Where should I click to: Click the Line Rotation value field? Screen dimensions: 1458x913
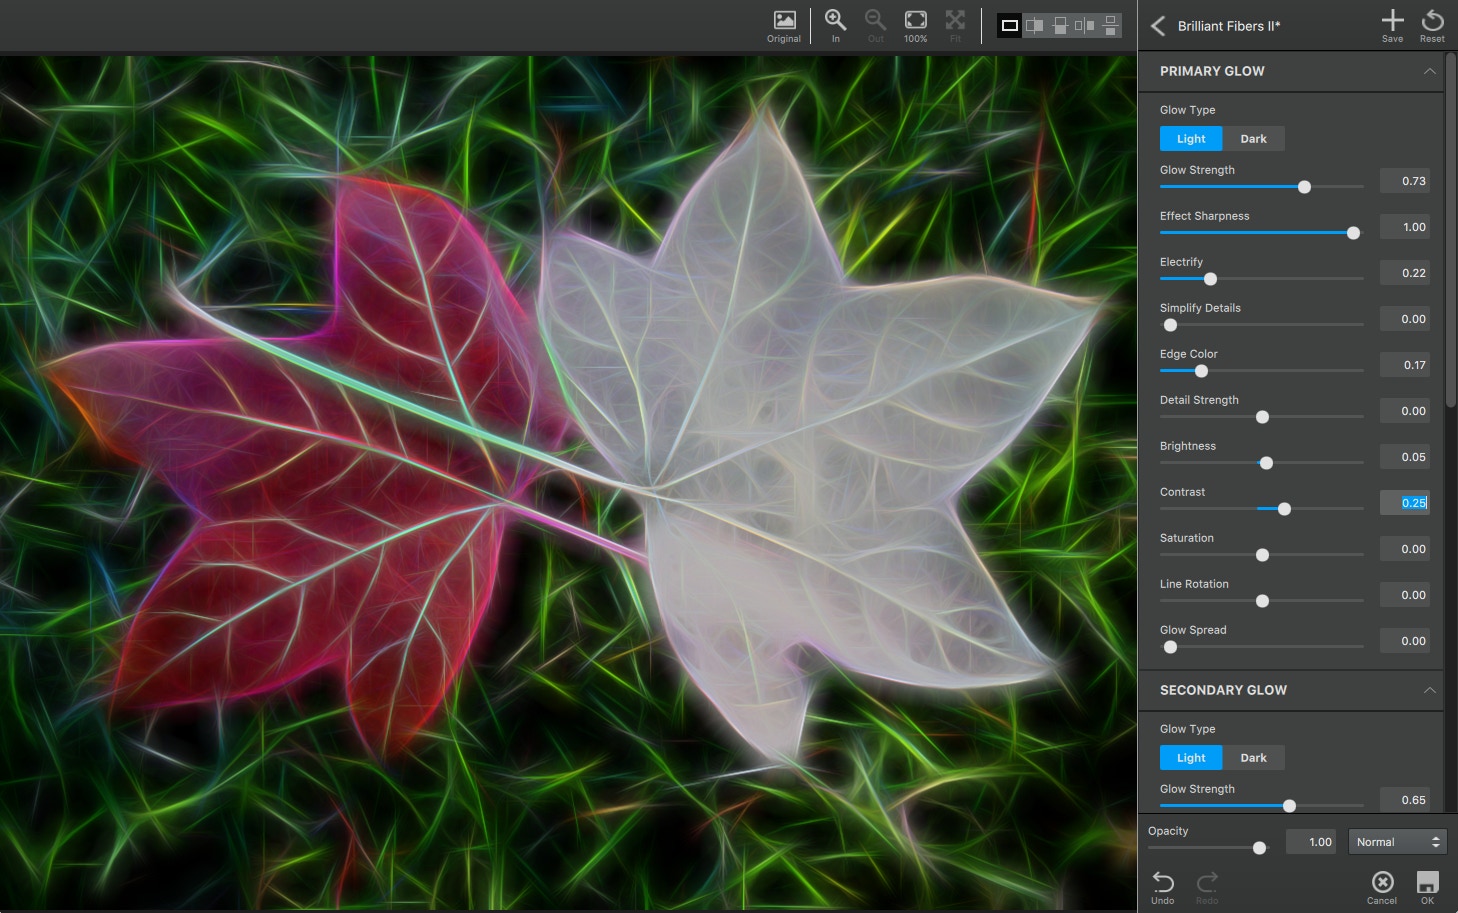click(x=1405, y=595)
